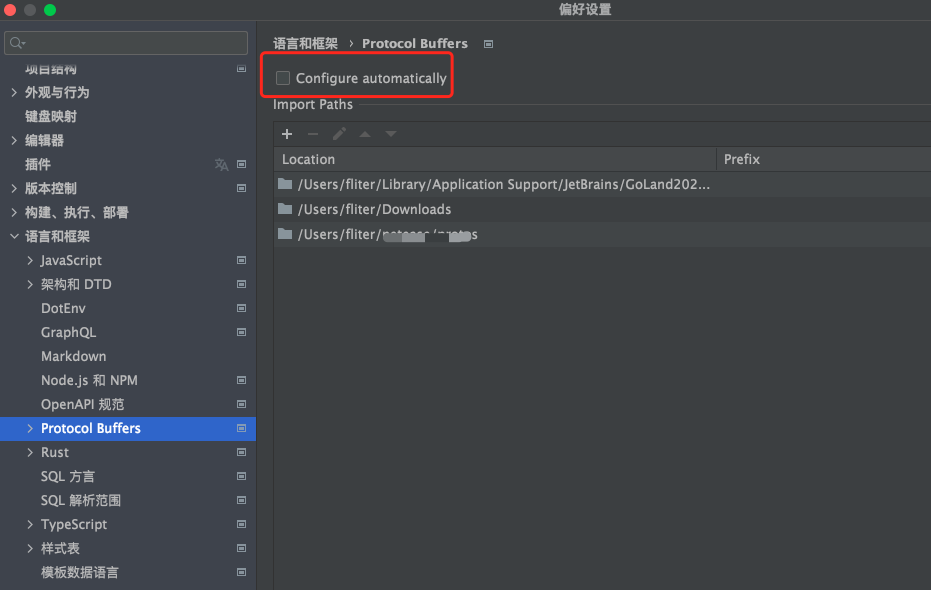Click the move up arrow icon
931x590 pixels.
pos(365,134)
